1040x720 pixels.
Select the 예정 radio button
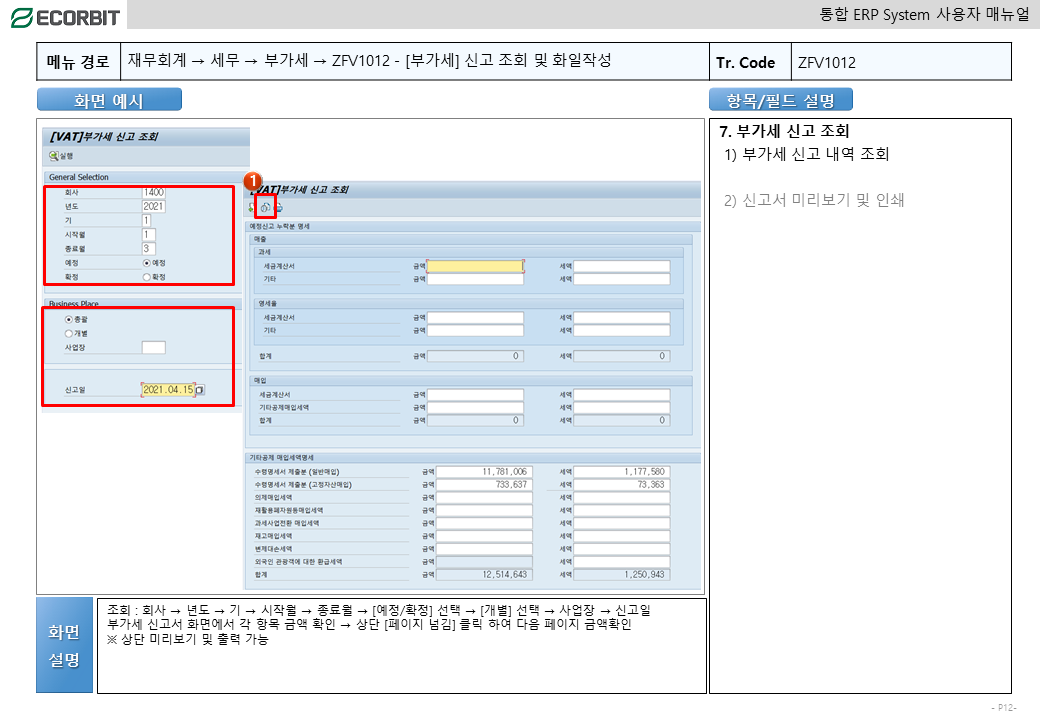click(147, 262)
